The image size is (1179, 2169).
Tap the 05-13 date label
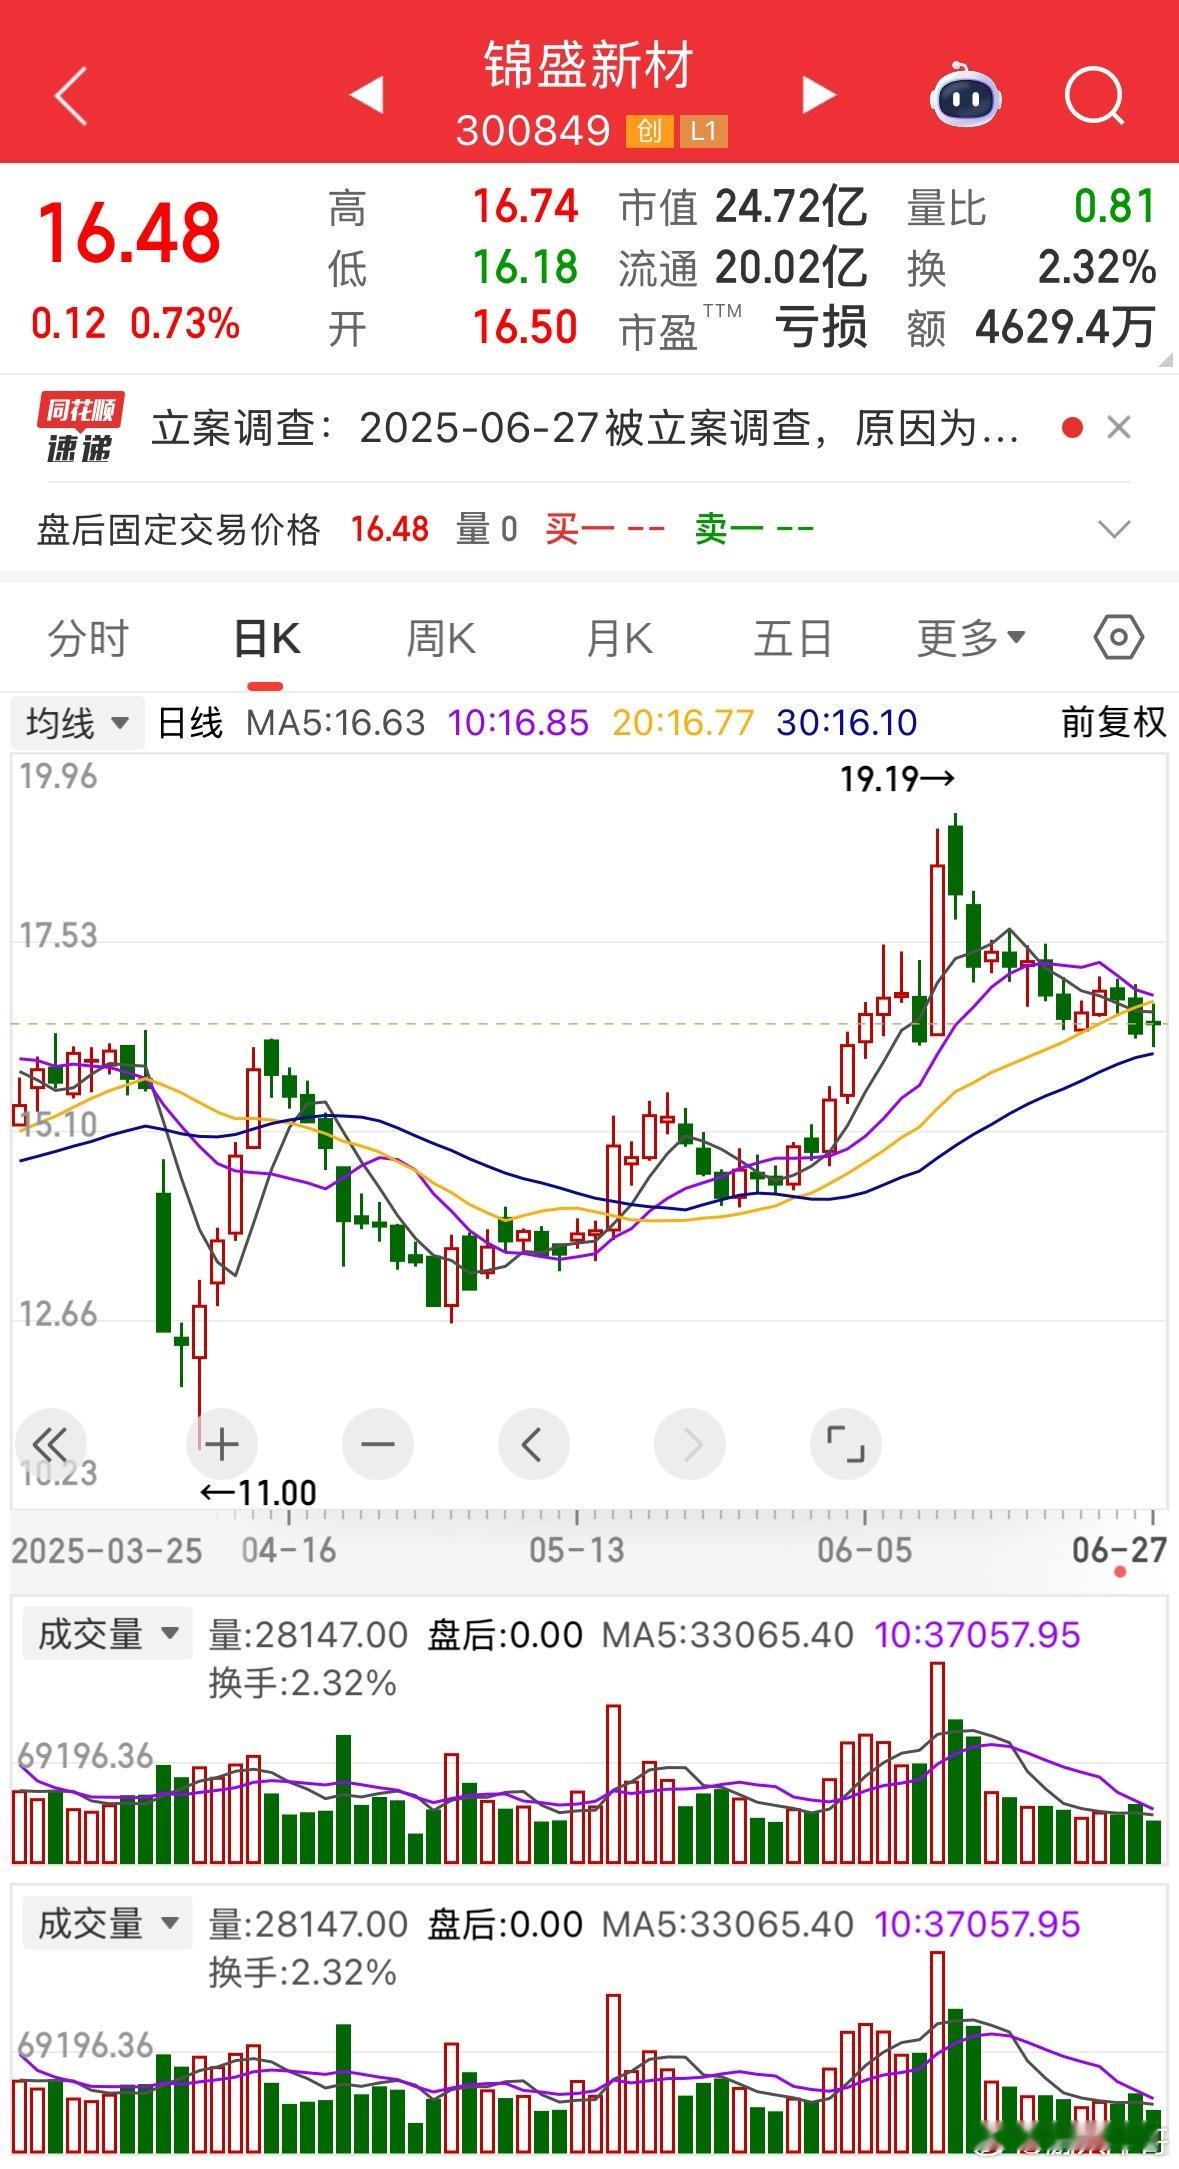(576, 1550)
